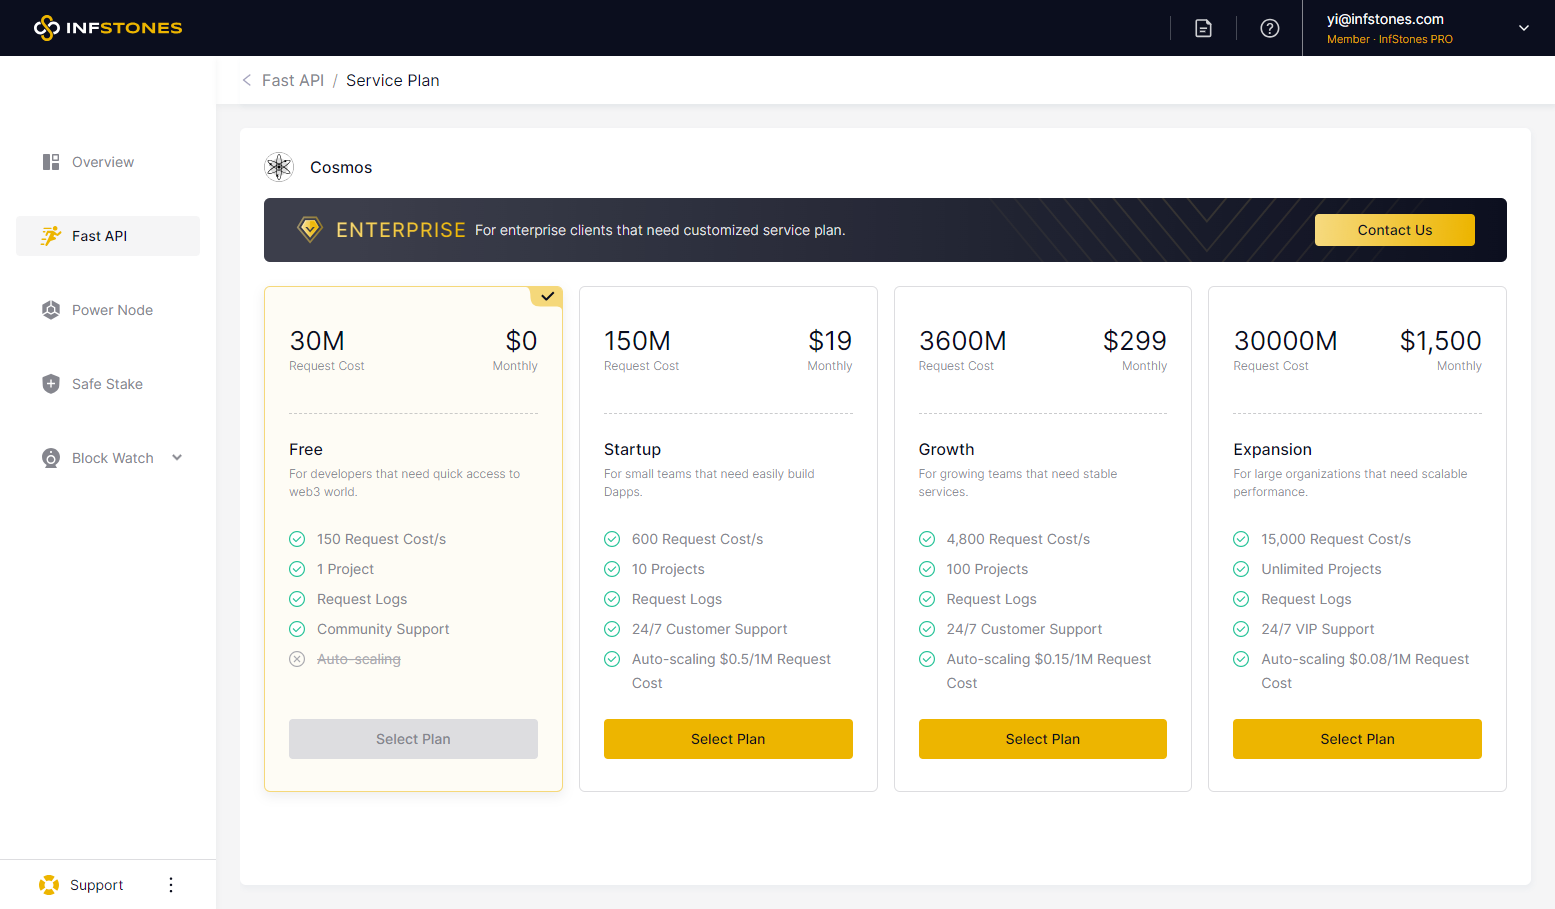
Task: Open account email yi@infstones.com
Action: (x=1385, y=19)
